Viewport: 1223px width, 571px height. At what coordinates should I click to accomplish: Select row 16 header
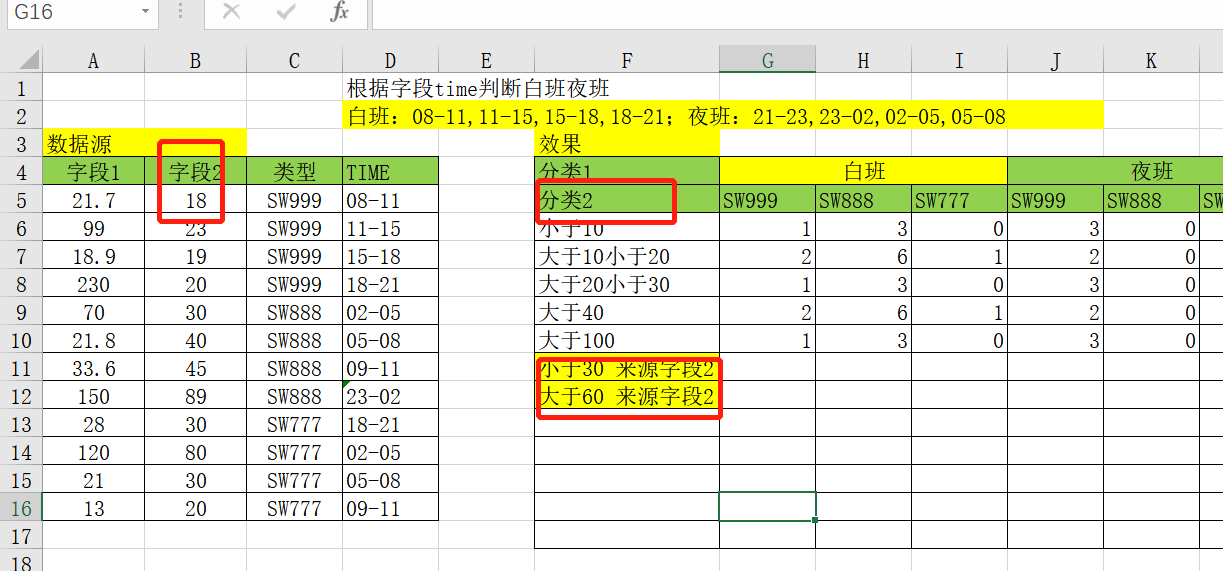[x=21, y=508]
